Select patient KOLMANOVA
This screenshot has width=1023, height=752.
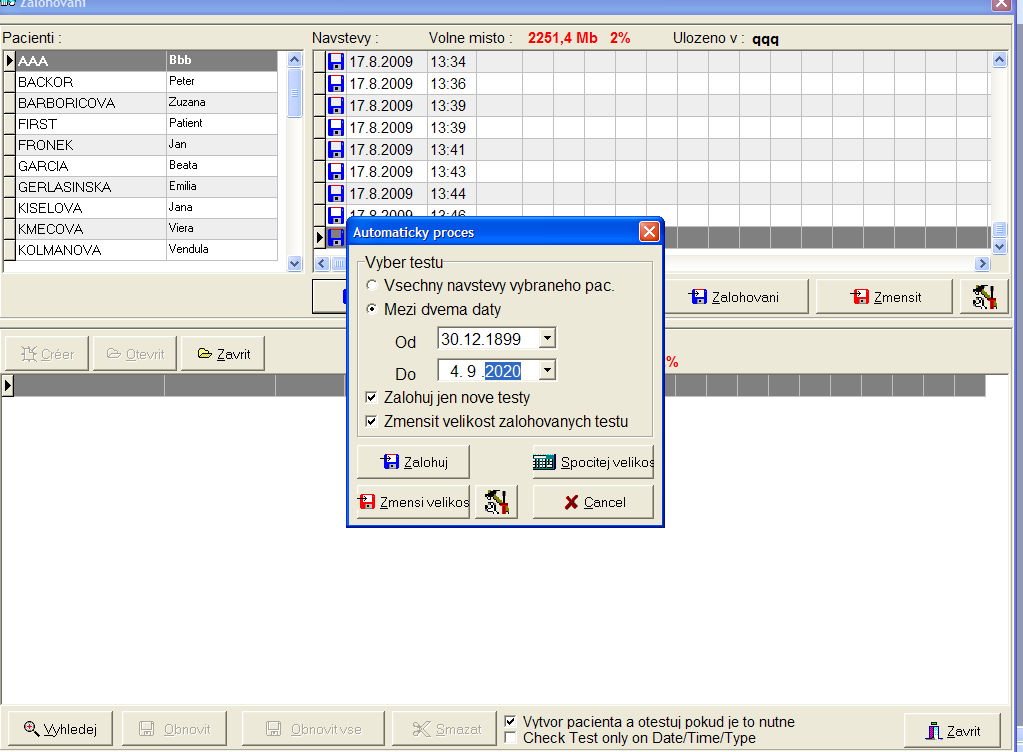click(147, 249)
